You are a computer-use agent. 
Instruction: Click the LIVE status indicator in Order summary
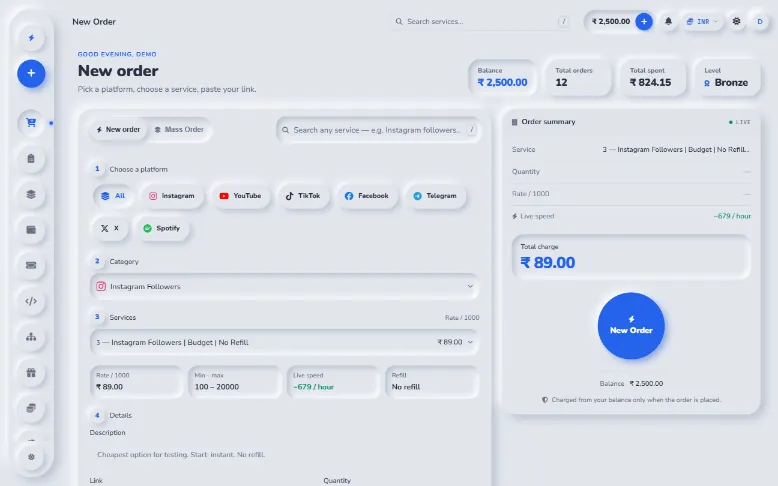(x=739, y=122)
